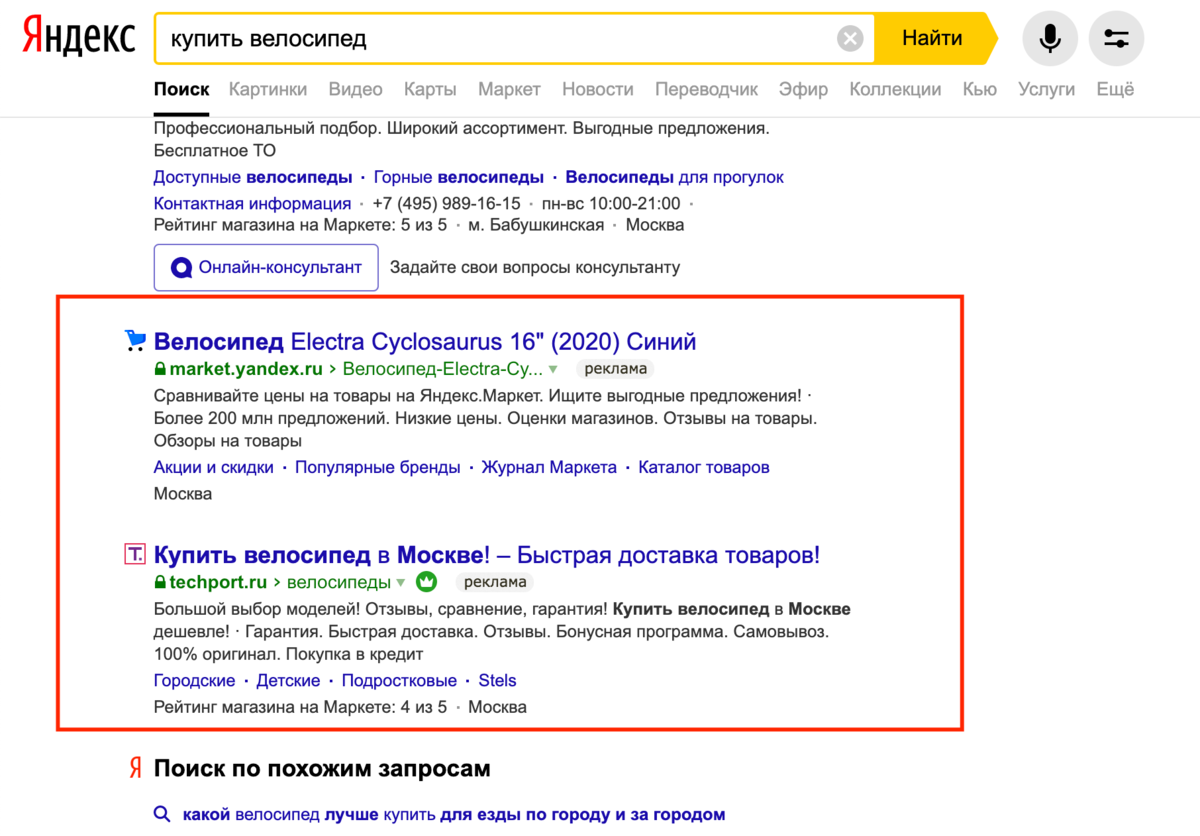Open the Ещё menu

click(x=1115, y=89)
